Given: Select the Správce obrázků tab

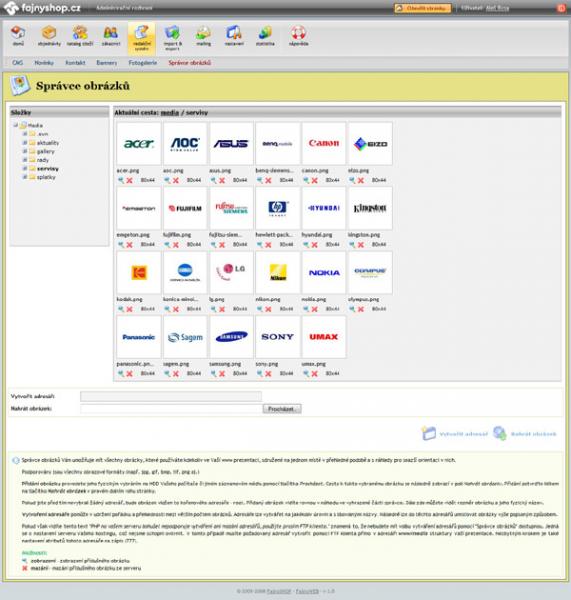Looking at the screenshot, I should click(x=189, y=62).
